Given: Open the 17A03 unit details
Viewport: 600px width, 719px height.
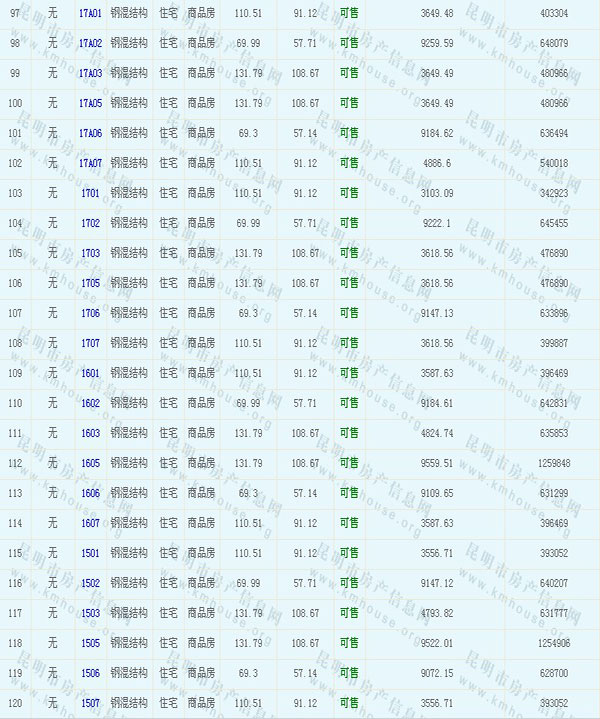Looking at the screenshot, I should (x=90, y=74).
